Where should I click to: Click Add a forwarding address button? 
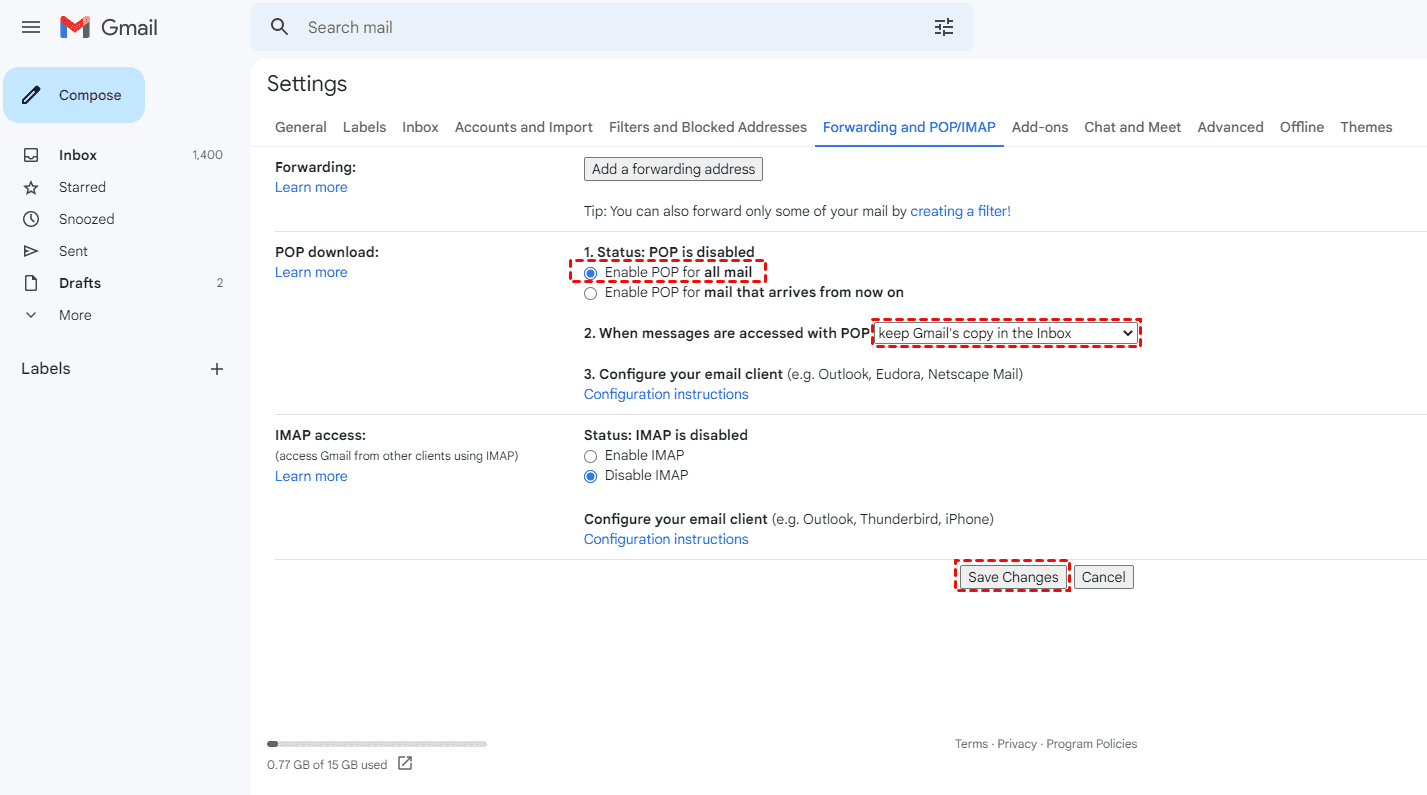[x=673, y=169]
